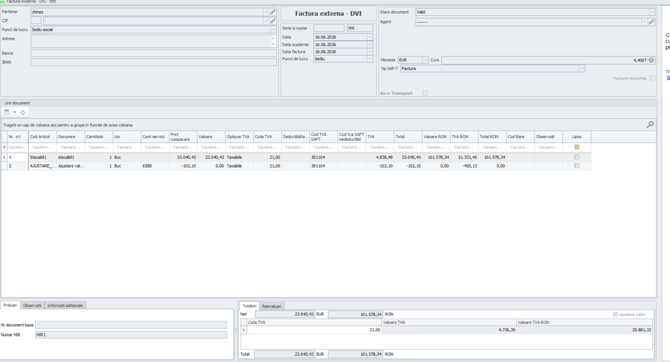
Task: Open the Data date picker dropdown
Action: (x=370, y=37)
